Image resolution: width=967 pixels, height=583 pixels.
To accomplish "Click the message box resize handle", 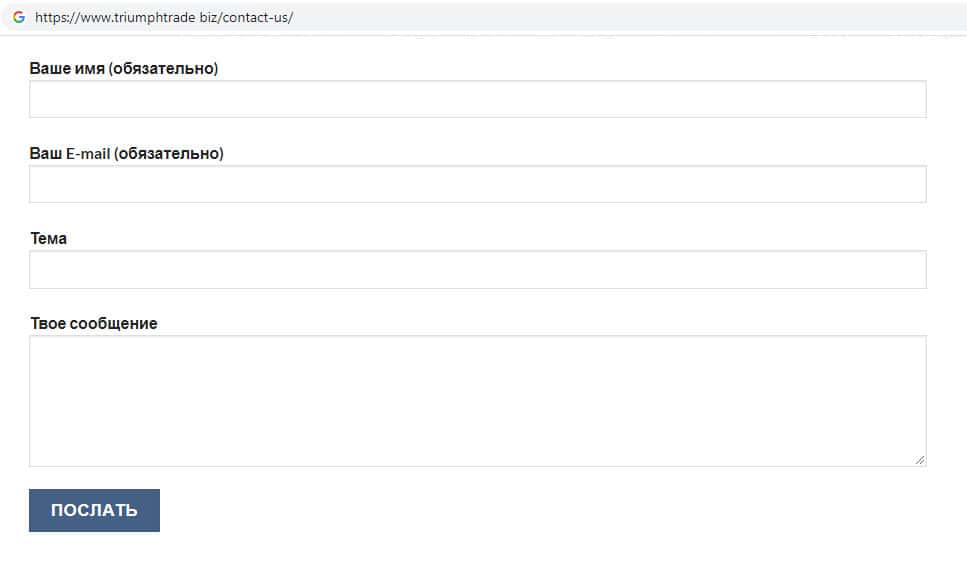I will pyautogui.click(x=920, y=460).
